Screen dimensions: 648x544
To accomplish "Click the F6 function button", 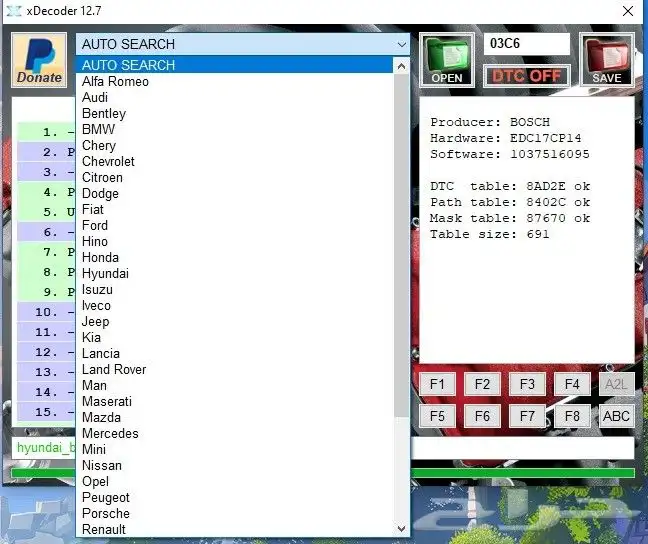I will point(482,416).
